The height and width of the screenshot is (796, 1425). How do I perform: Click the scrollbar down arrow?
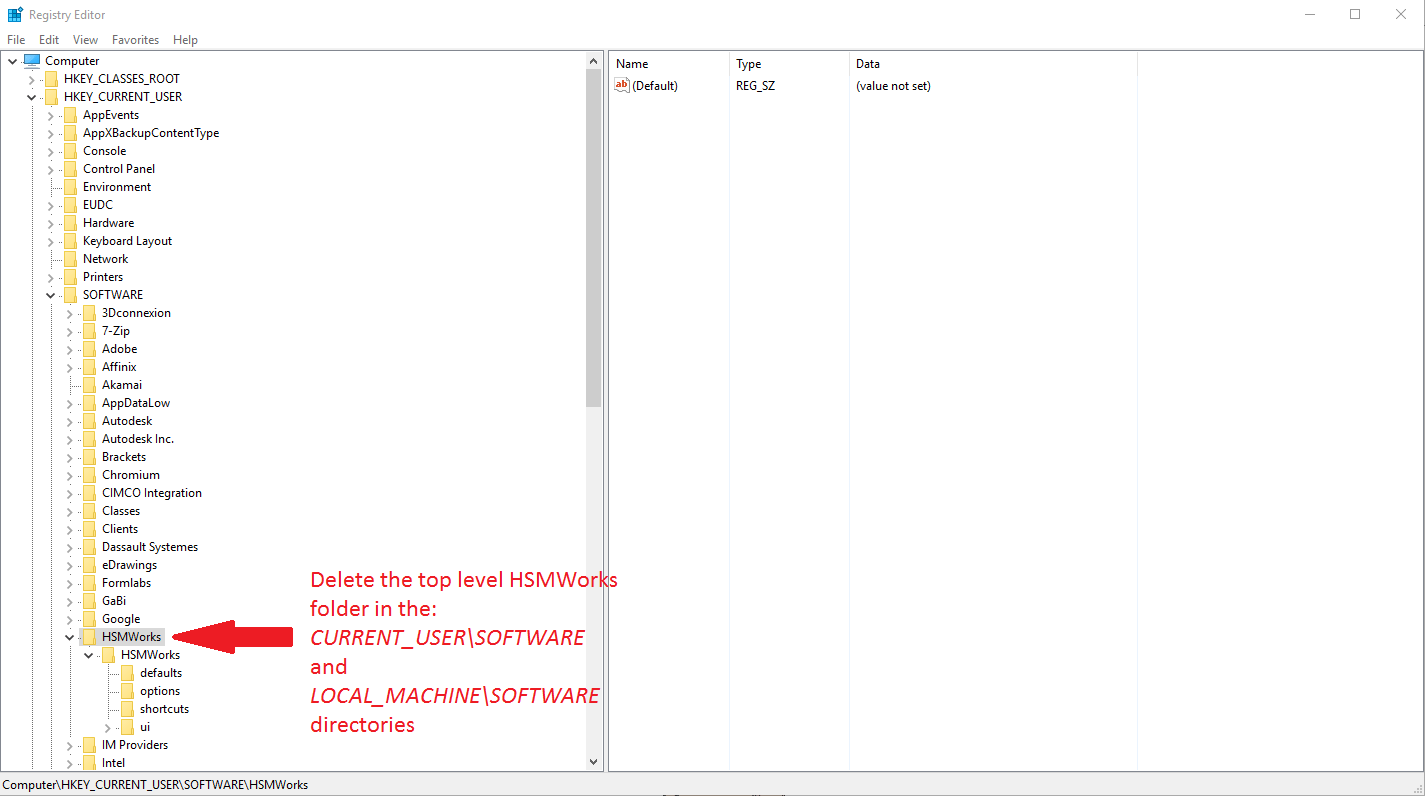[593, 761]
